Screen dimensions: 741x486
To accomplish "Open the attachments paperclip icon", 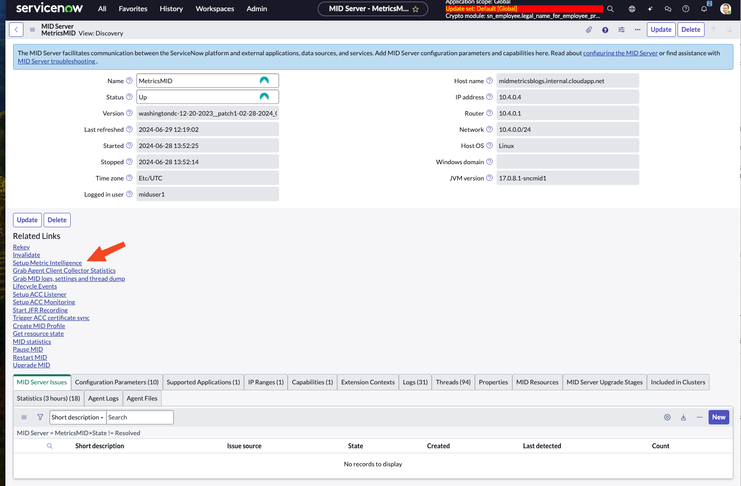I will pyautogui.click(x=589, y=29).
